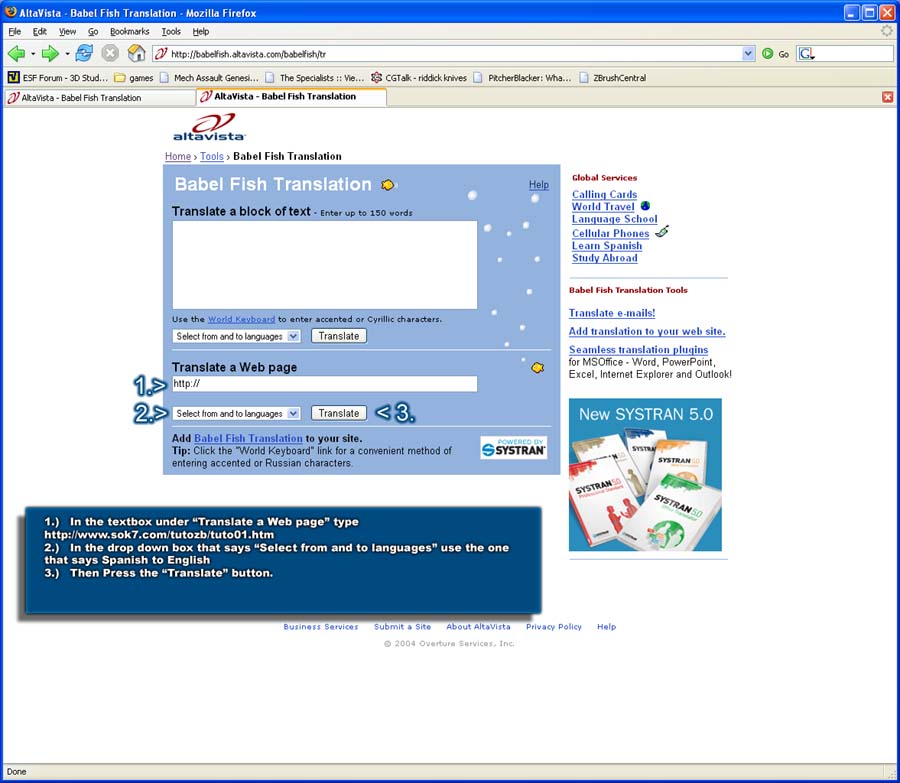The width and height of the screenshot is (900, 783).
Task: Open the ESF Forum bookmark icon
Action: [x=14, y=77]
